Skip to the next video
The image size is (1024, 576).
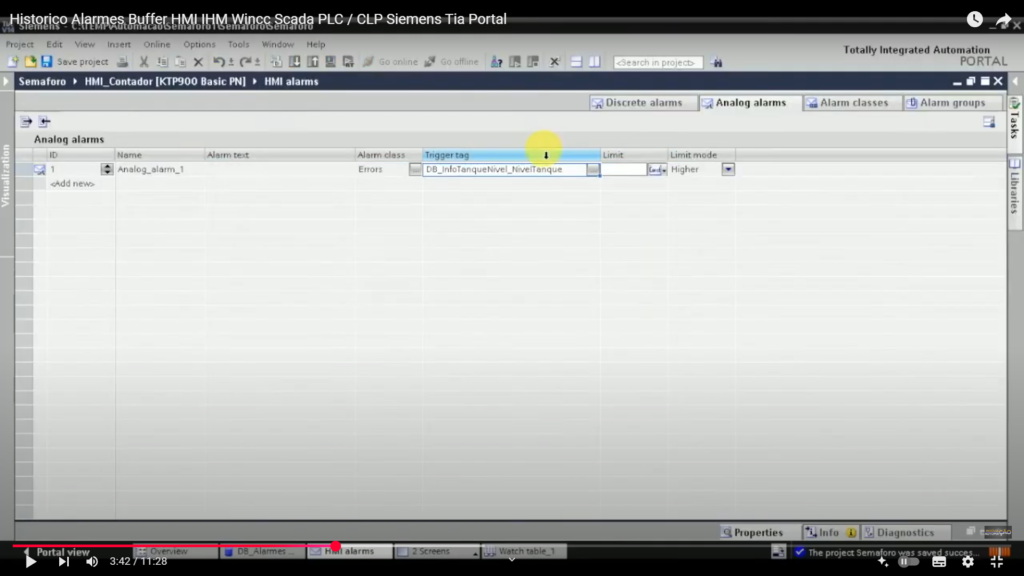click(63, 561)
